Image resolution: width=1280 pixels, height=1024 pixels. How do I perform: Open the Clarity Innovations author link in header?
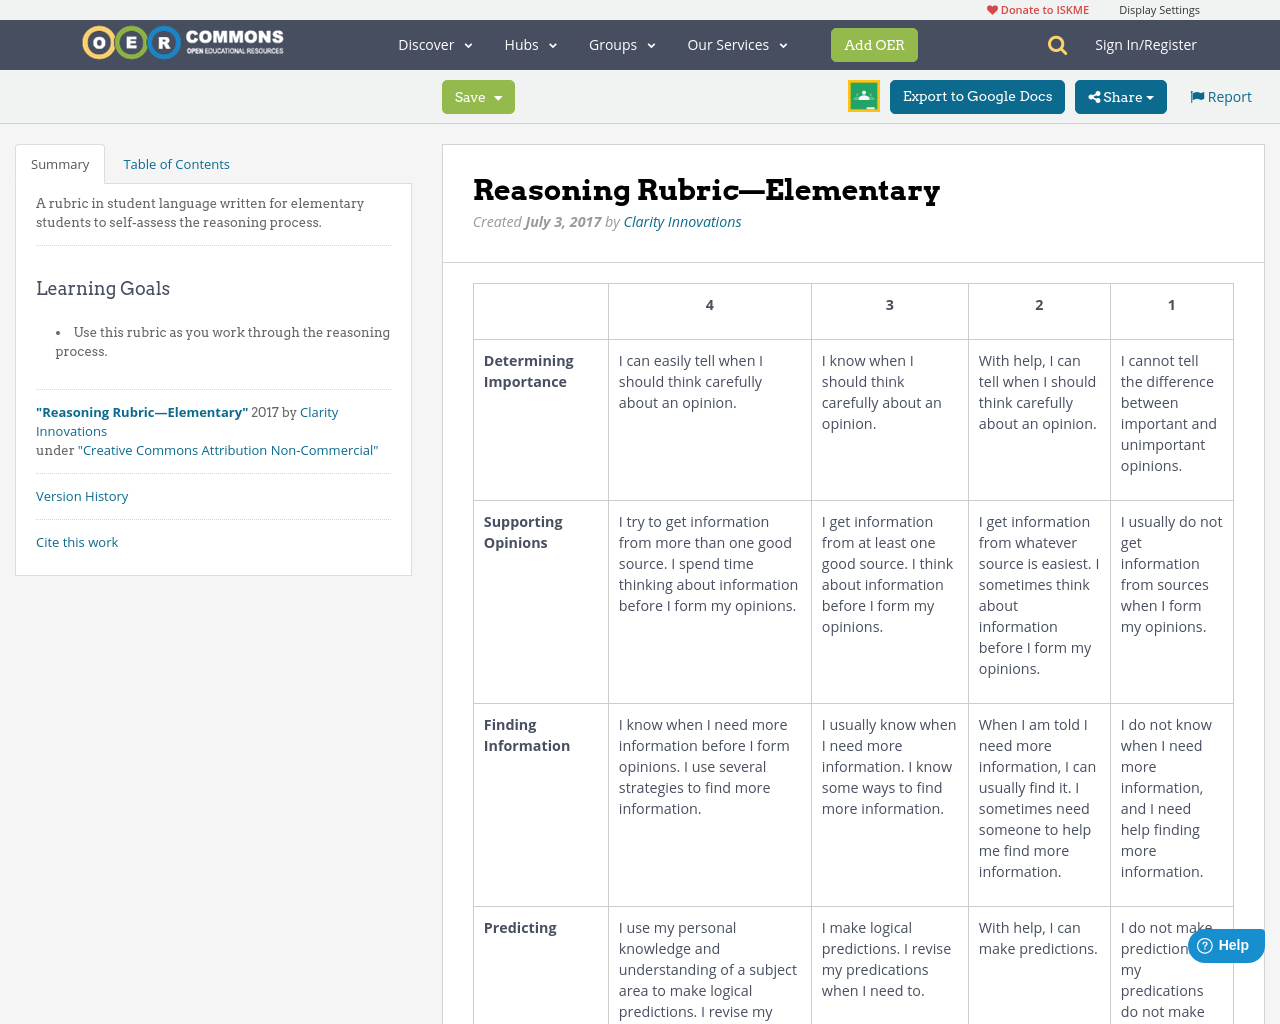pos(682,222)
